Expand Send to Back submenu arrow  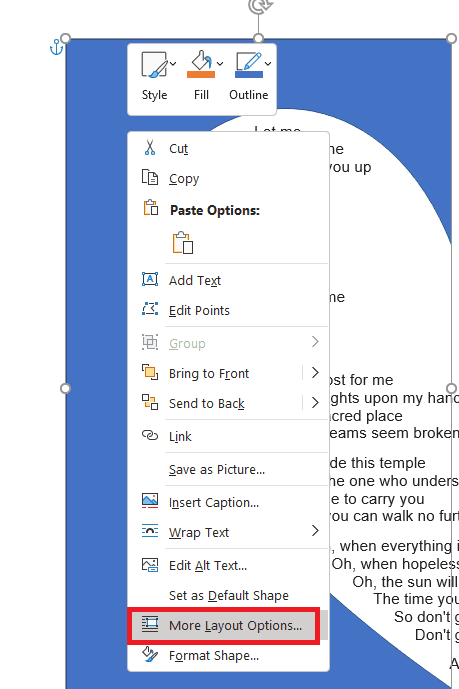click(x=315, y=403)
